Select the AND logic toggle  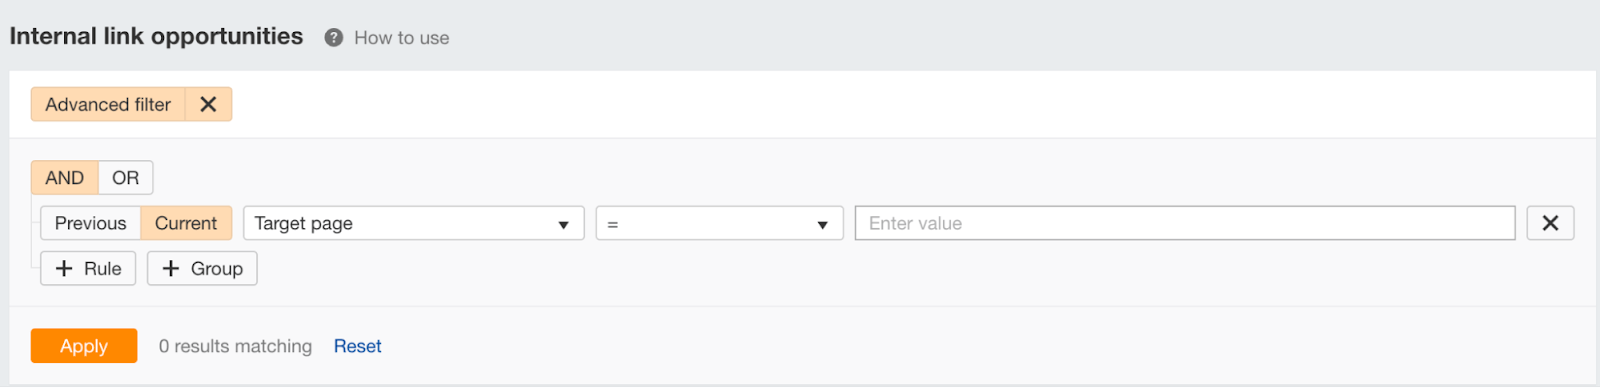pos(64,178)
